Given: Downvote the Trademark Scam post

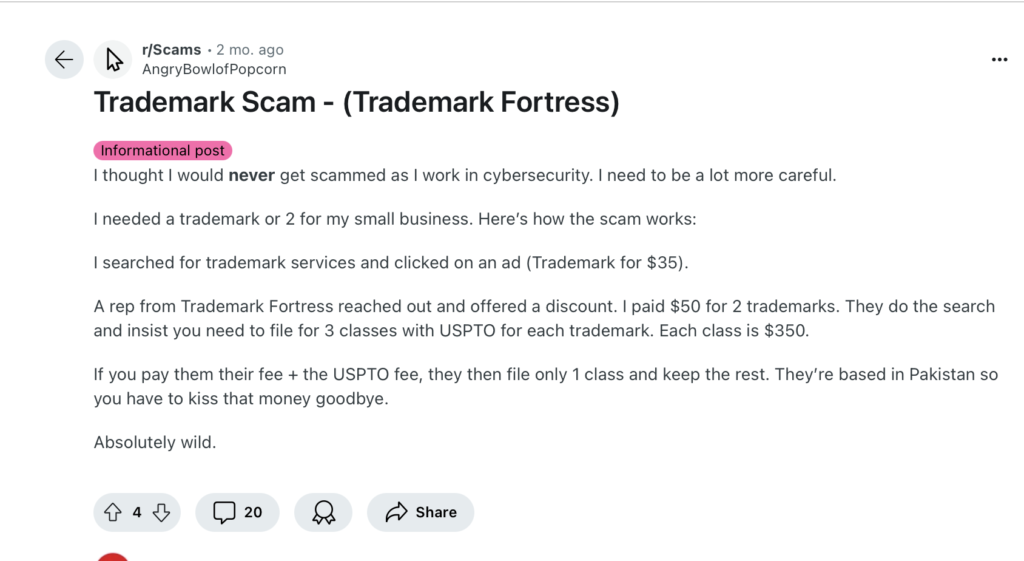Looking at the screenshot, I should (161, 512).
